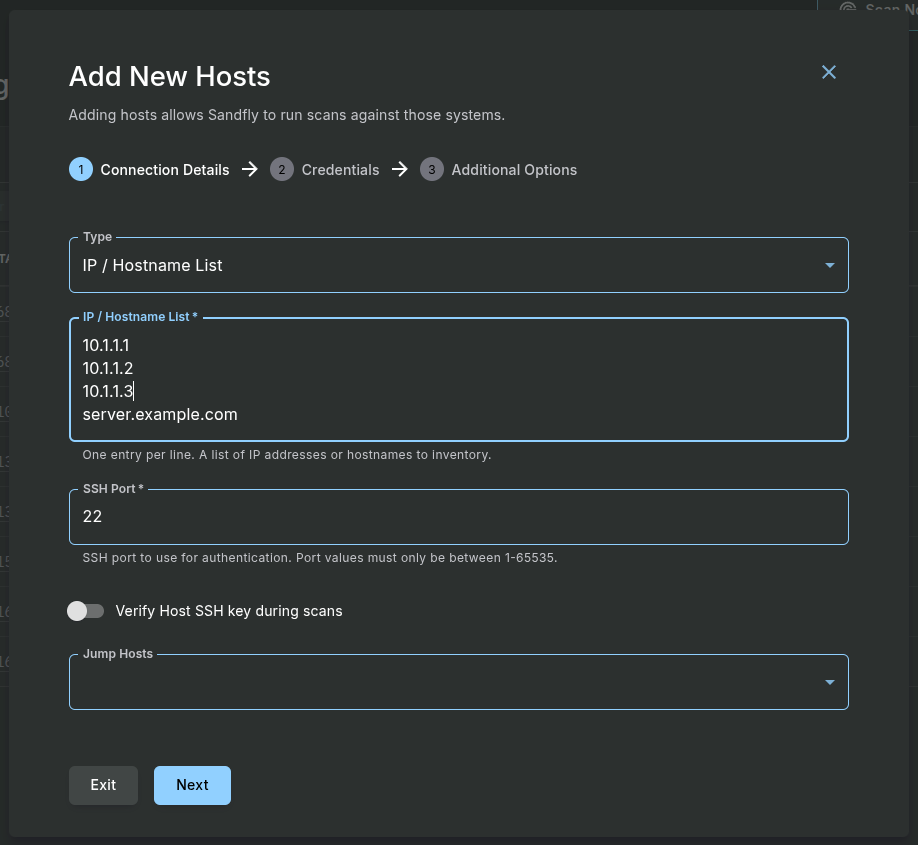Select the Connection Details step label
The image size is (918, 845).
[165, 170]
